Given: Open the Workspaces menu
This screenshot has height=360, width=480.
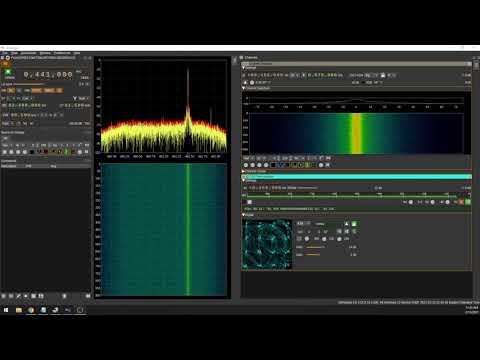Looking at the screenshot, I should coord(29,53).
